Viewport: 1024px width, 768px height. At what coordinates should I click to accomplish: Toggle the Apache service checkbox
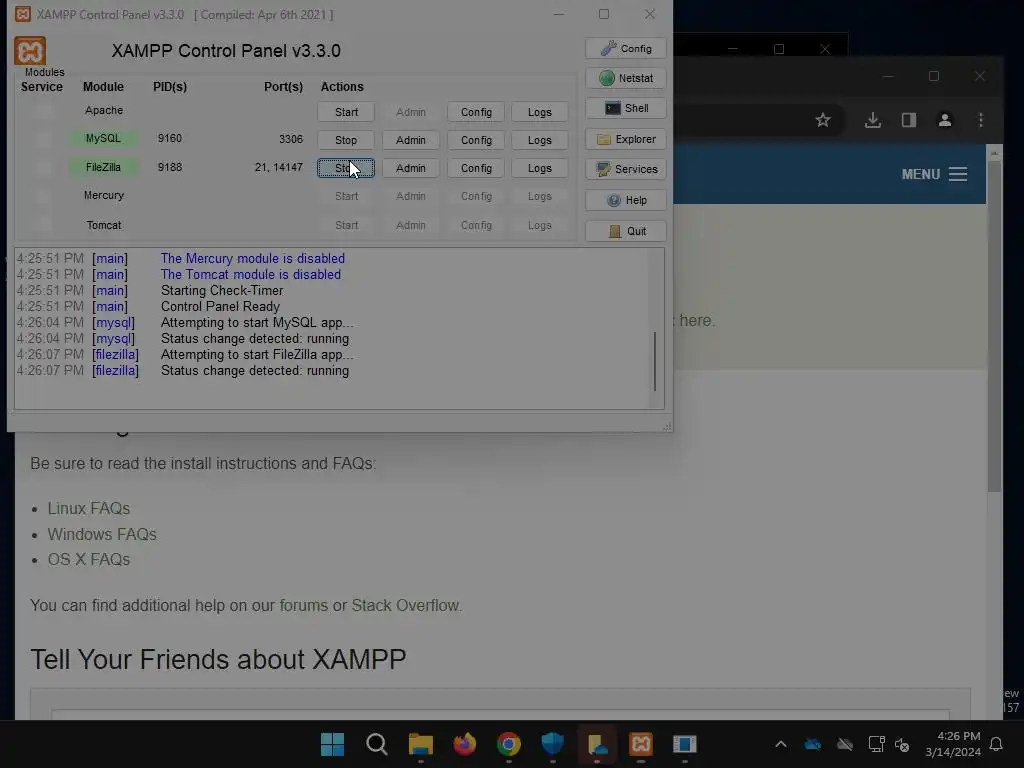click(x=42, y=110)
